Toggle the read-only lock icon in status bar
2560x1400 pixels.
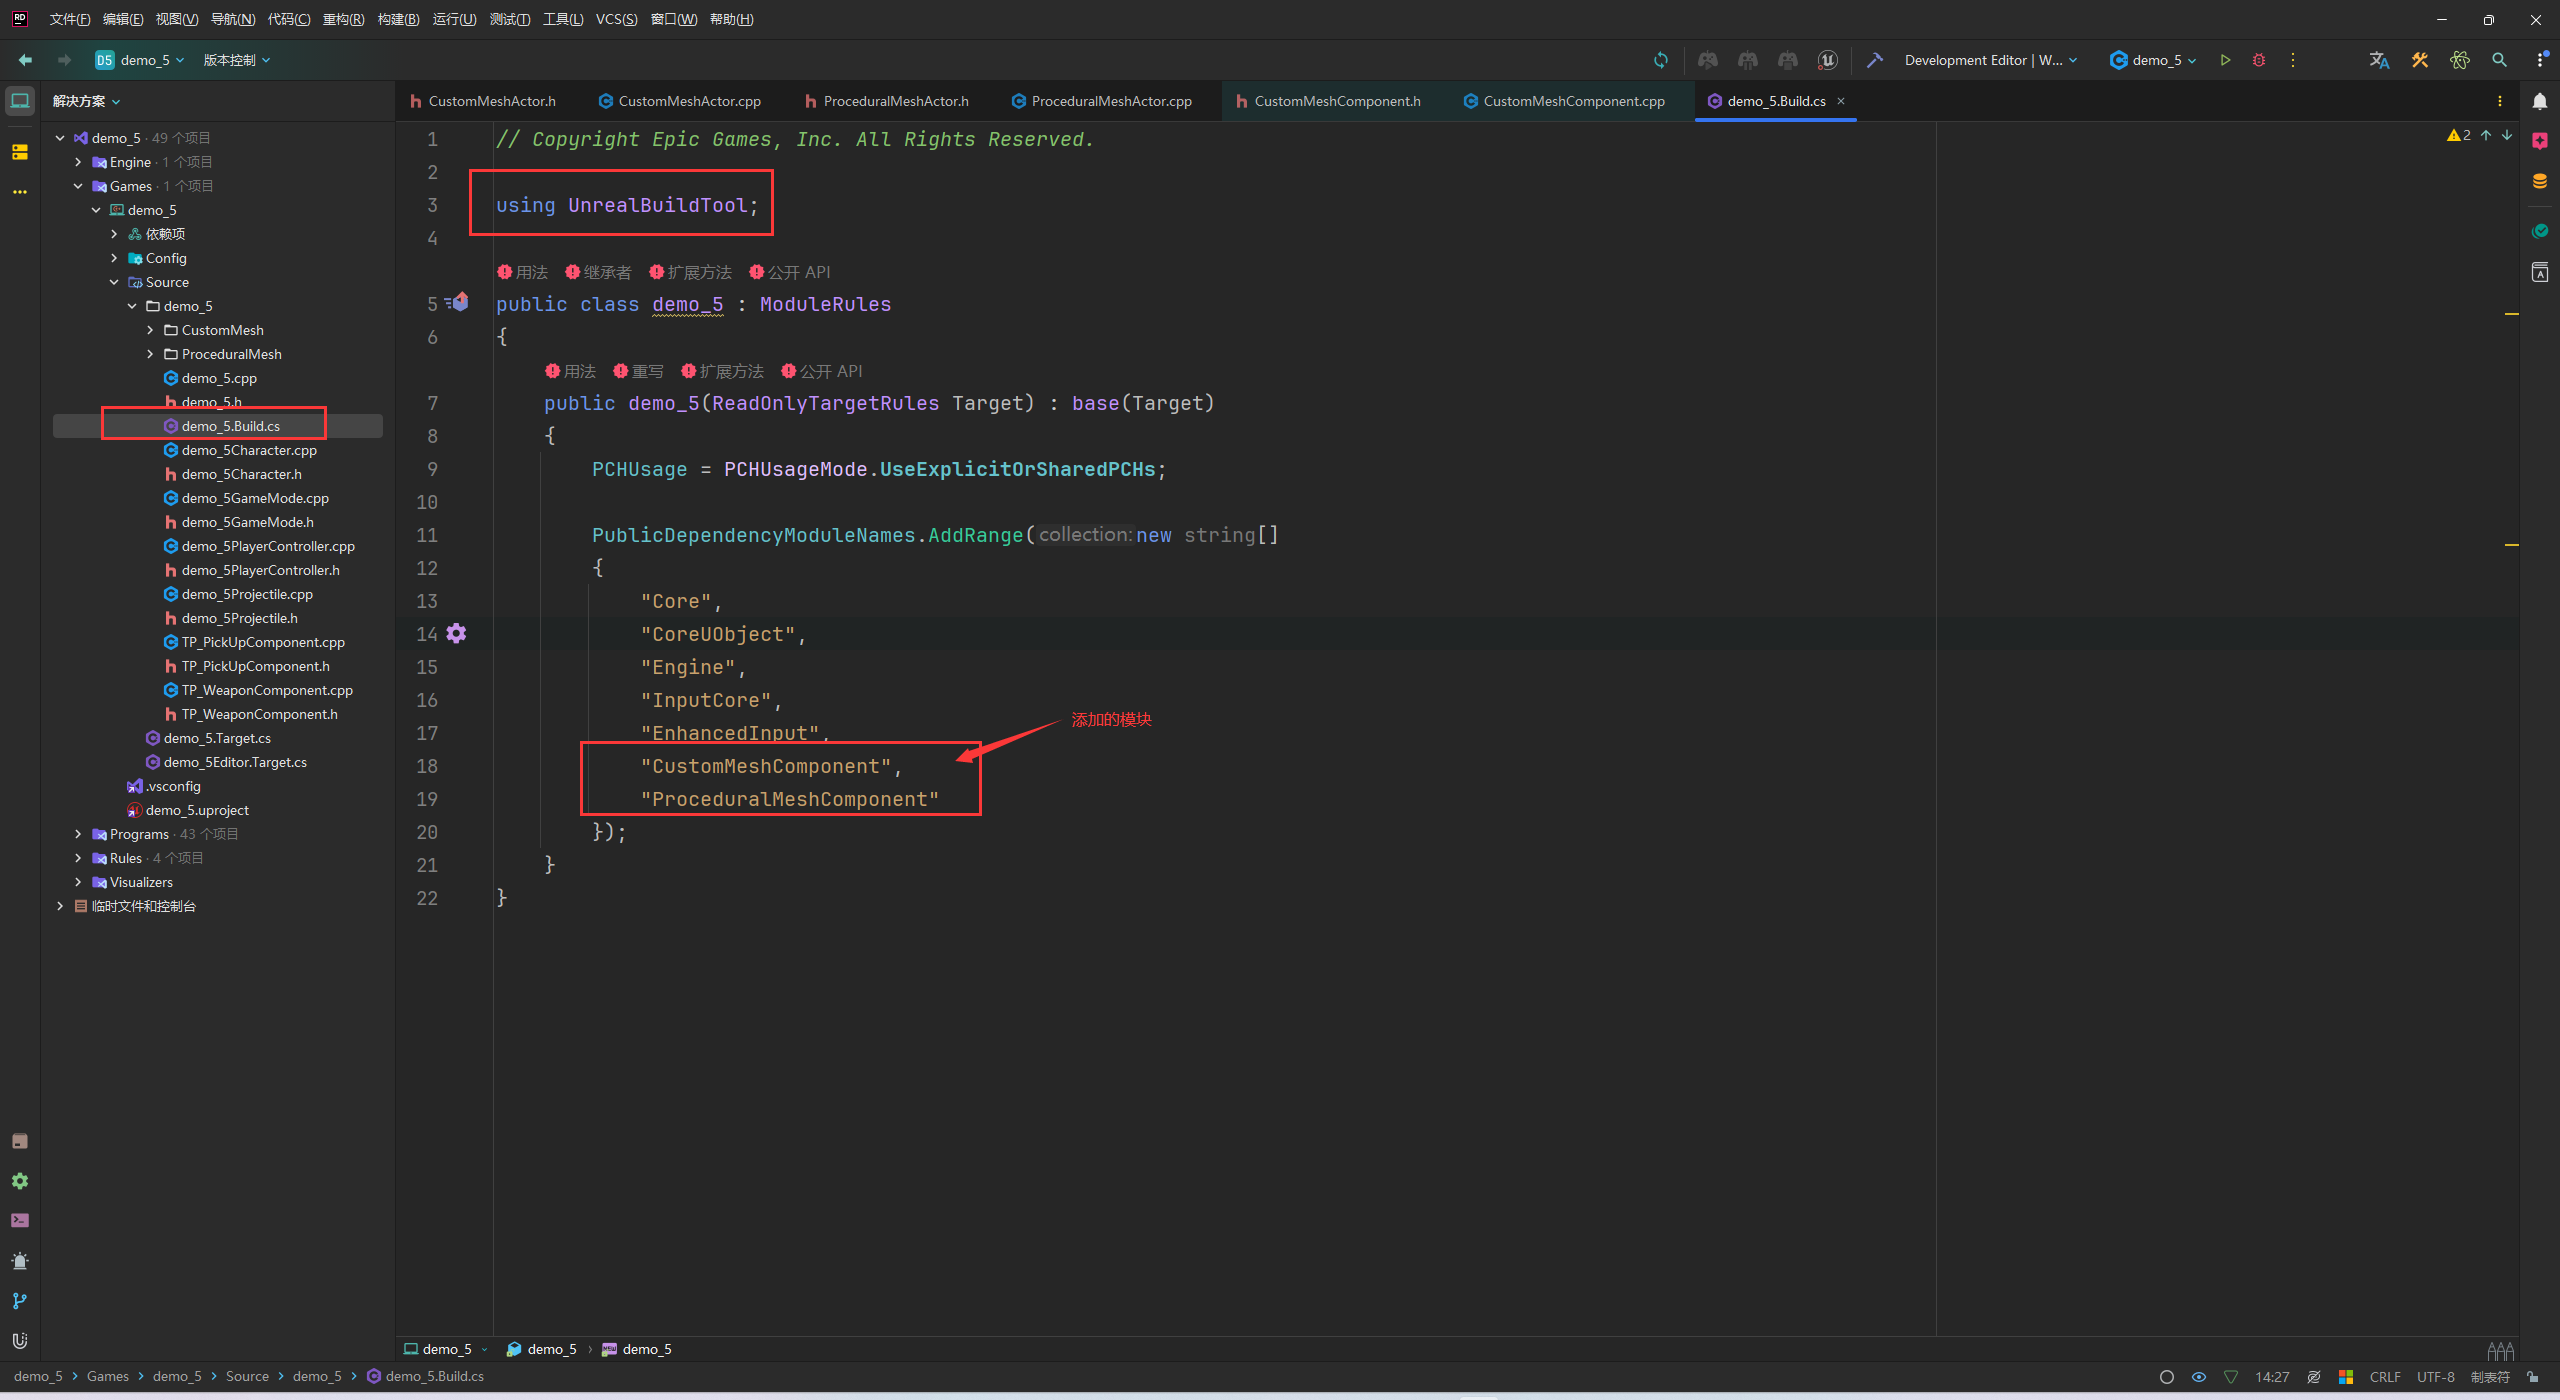pos(2533,1377)
